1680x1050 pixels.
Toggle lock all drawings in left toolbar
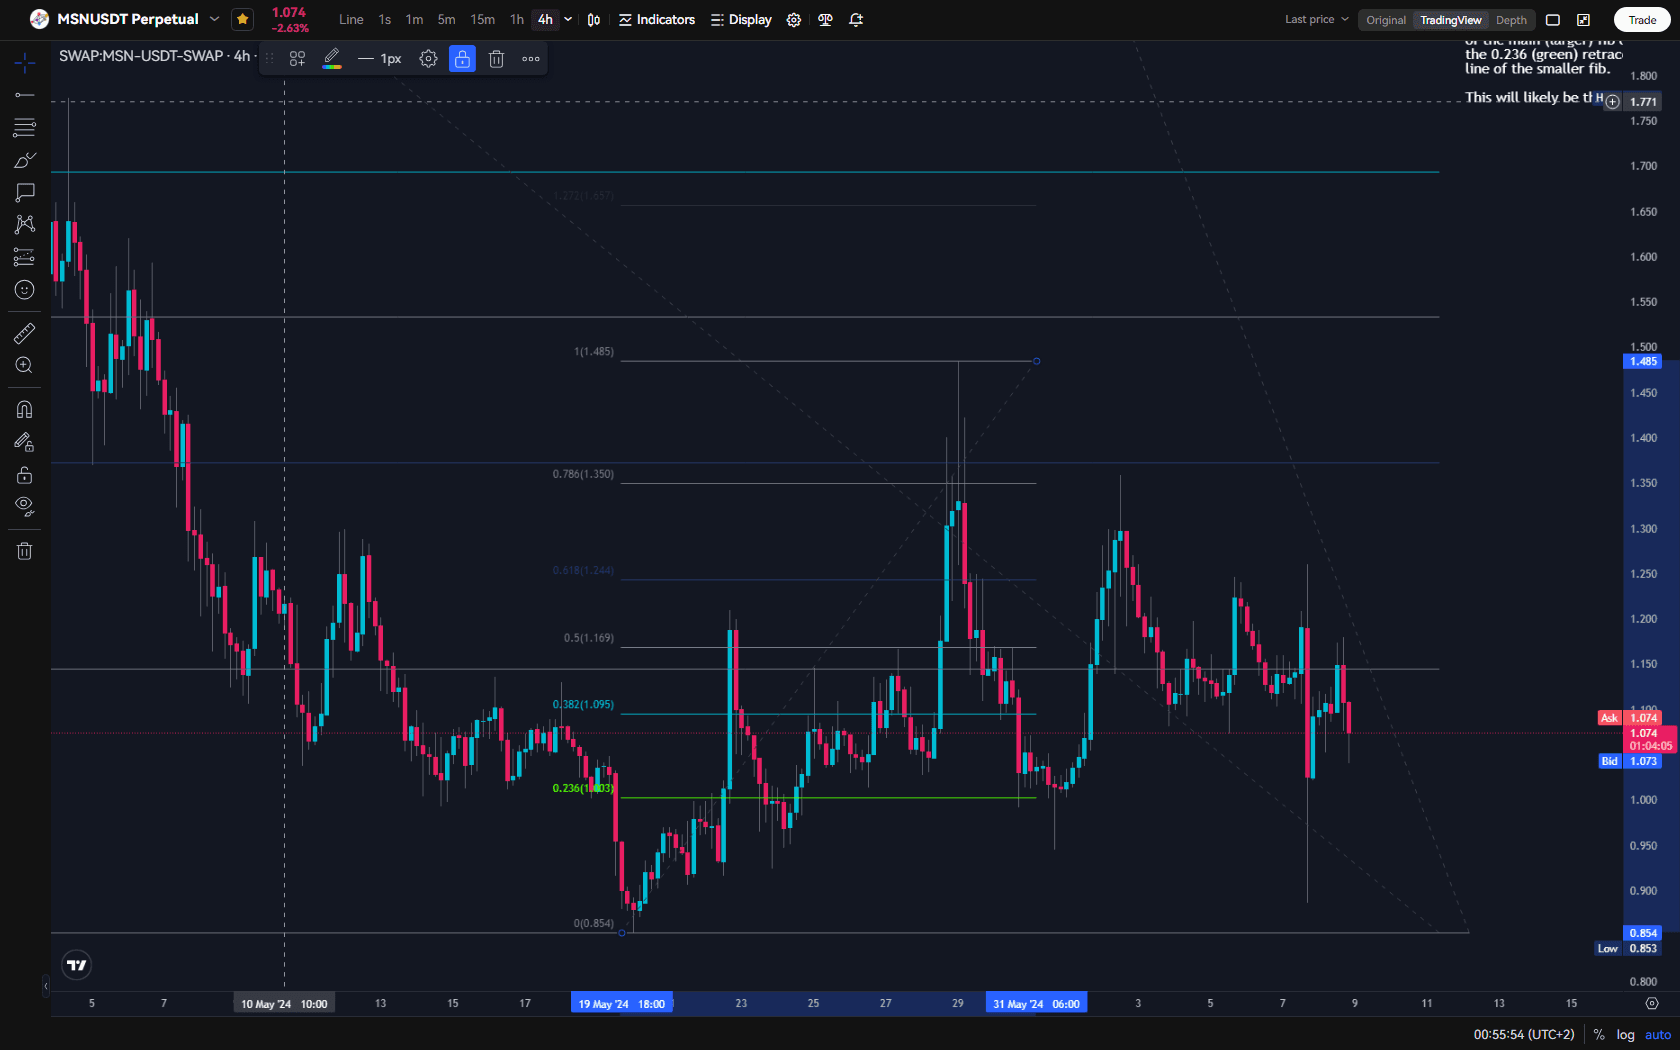click(25, 474)
